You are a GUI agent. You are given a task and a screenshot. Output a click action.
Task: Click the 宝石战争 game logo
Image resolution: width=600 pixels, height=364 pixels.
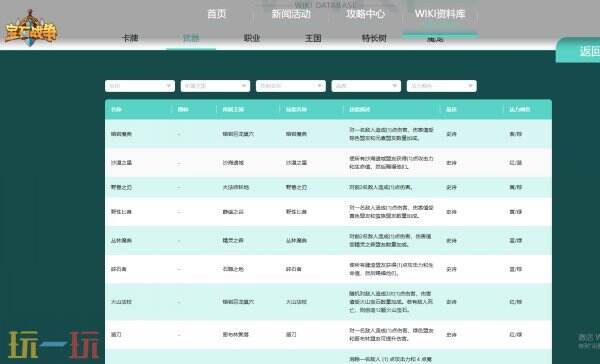[x=31, y=28]
